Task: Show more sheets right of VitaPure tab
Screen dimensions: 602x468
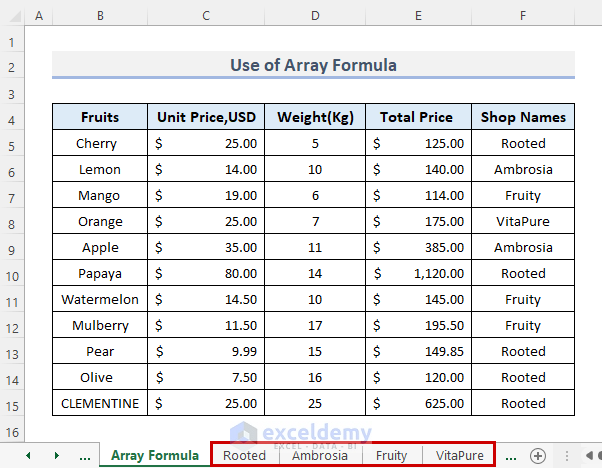Action: pyautogui.click(x=511, y=455)
